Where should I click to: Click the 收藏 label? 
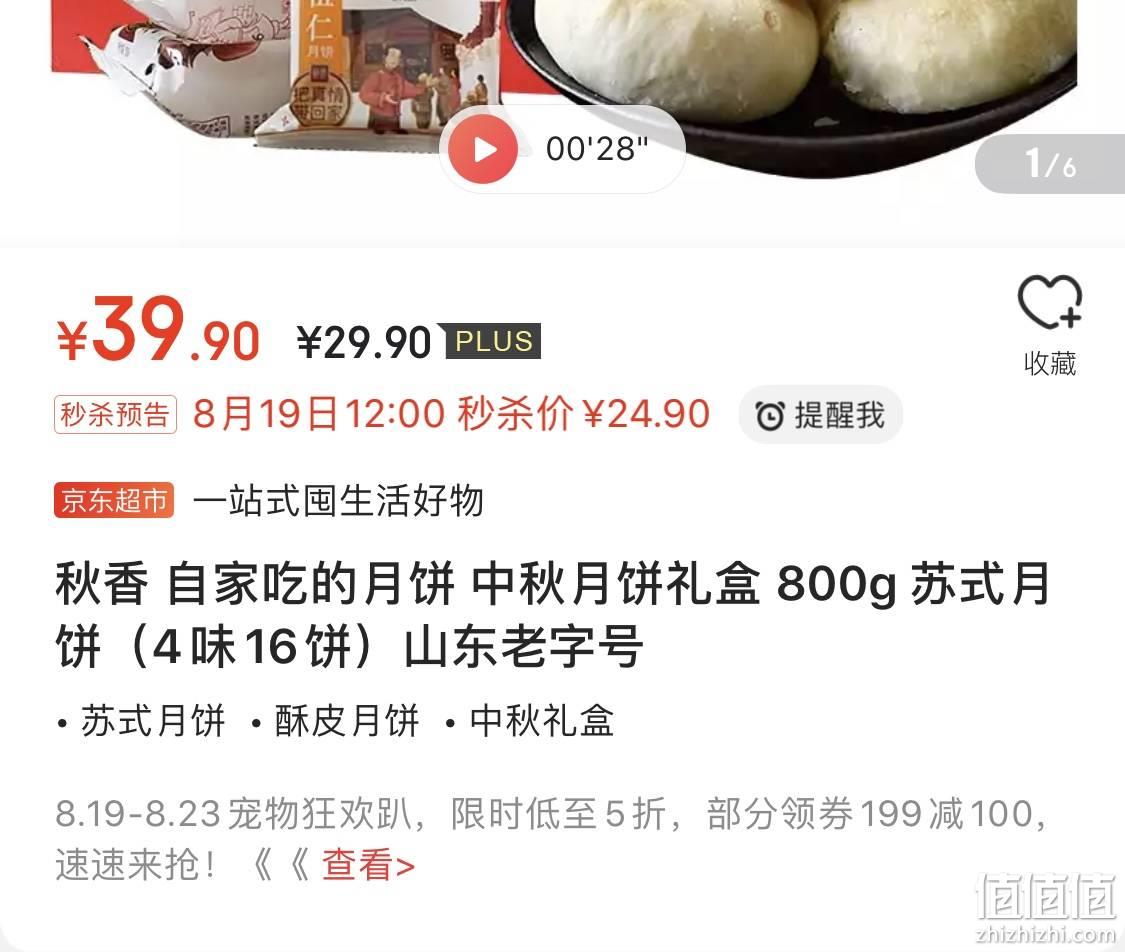click(1050, 363)
